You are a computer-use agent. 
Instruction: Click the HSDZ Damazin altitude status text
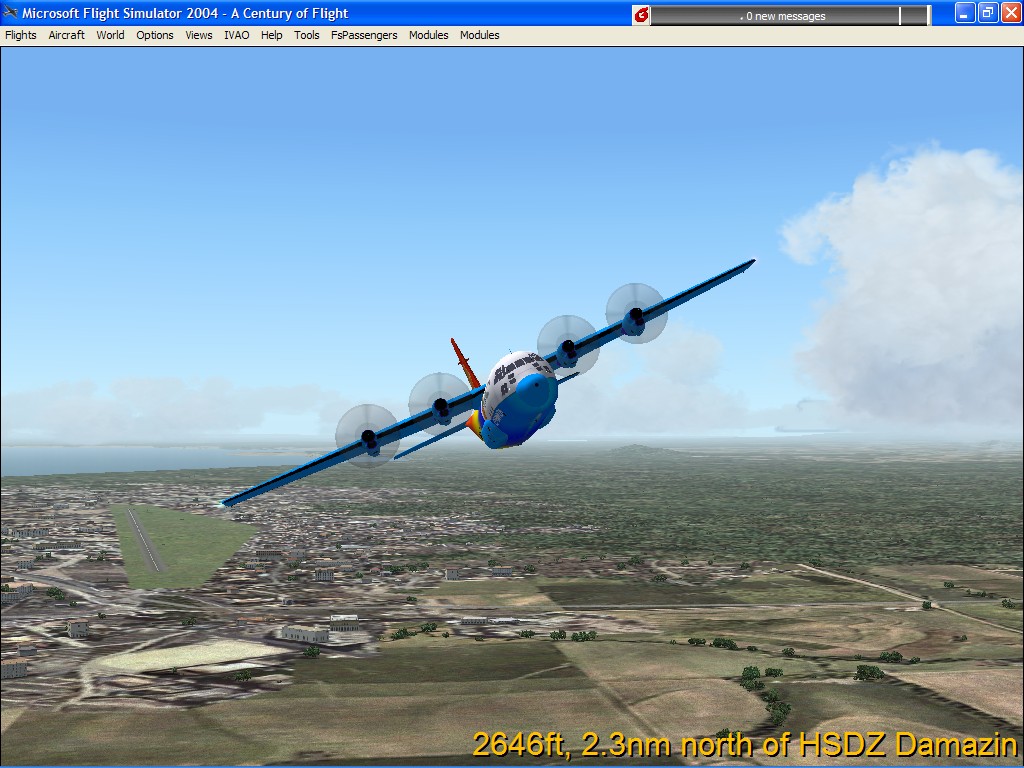coord(744,745)
